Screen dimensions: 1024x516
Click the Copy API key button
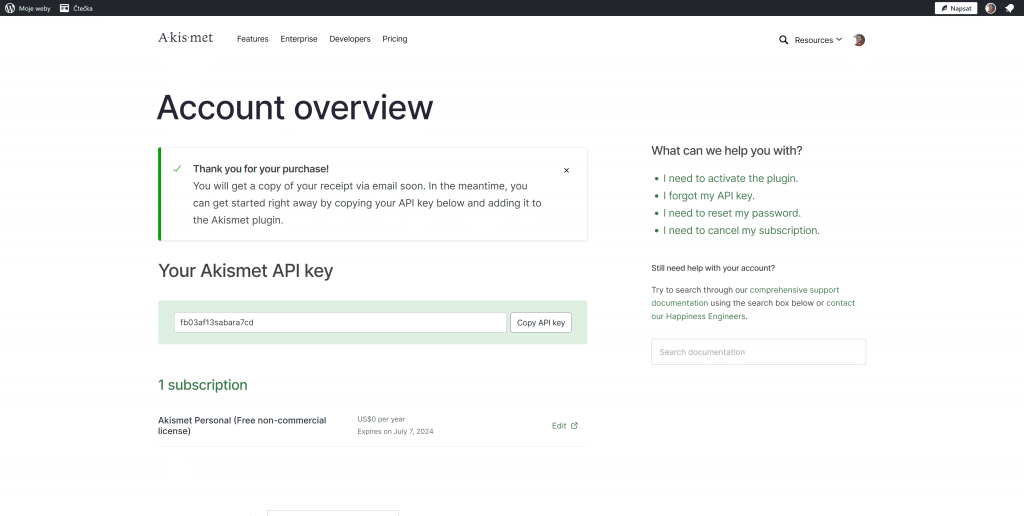tap(541, 323)
